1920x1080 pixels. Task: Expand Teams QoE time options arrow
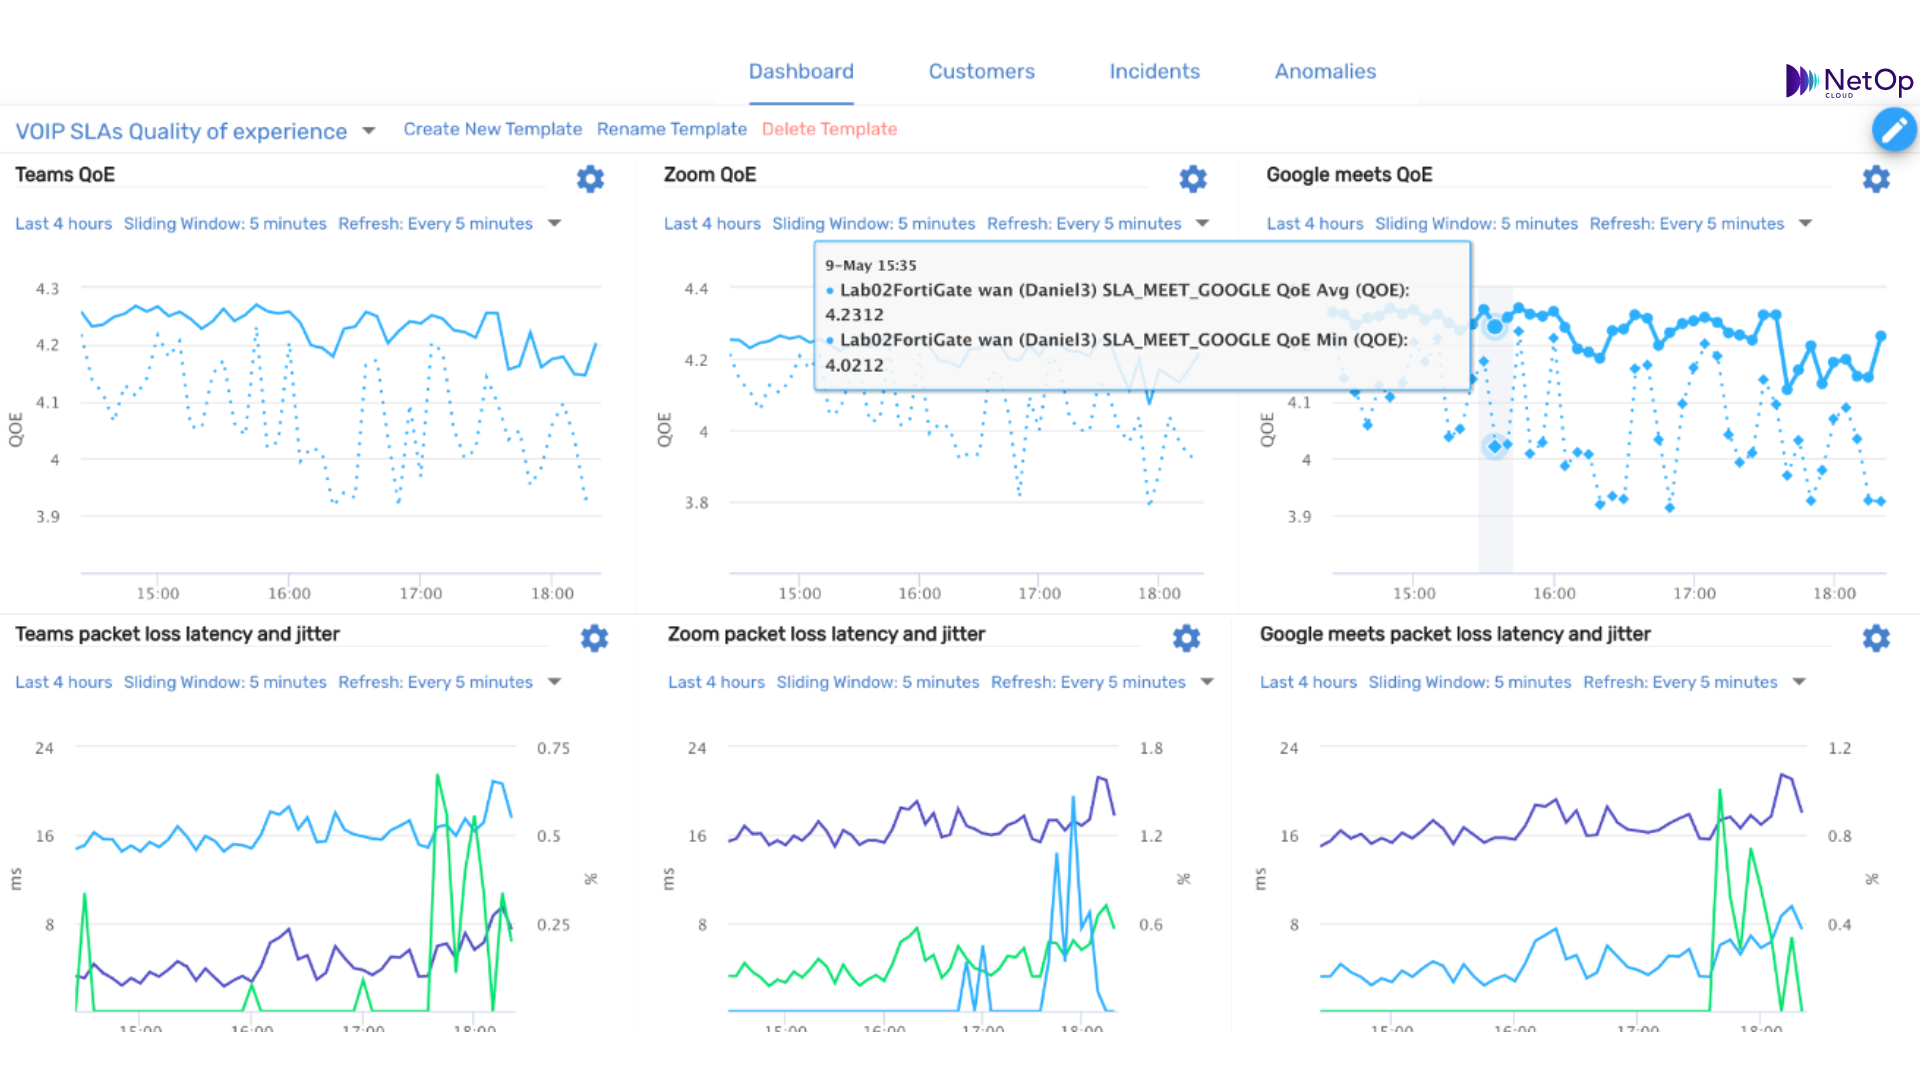(555, 223)
